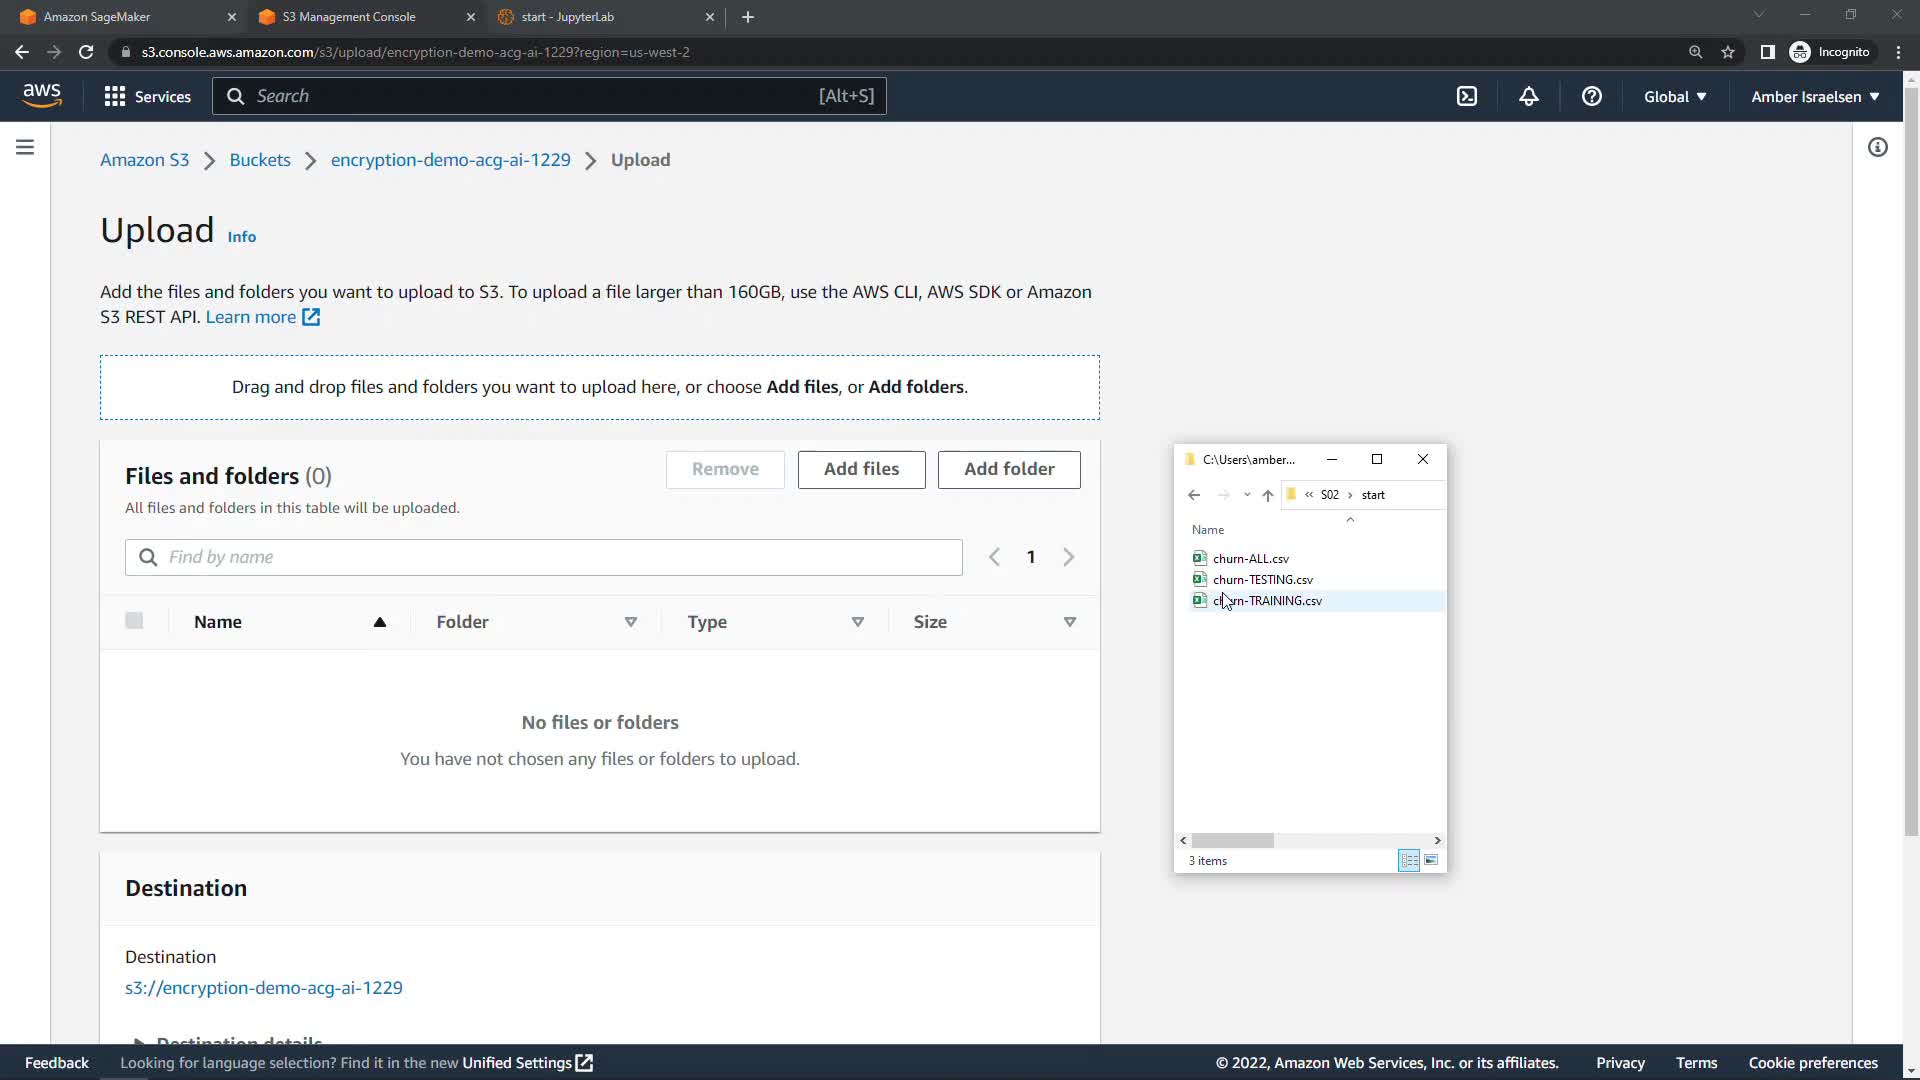Click the info panel icon at right

coord(1877,148)
